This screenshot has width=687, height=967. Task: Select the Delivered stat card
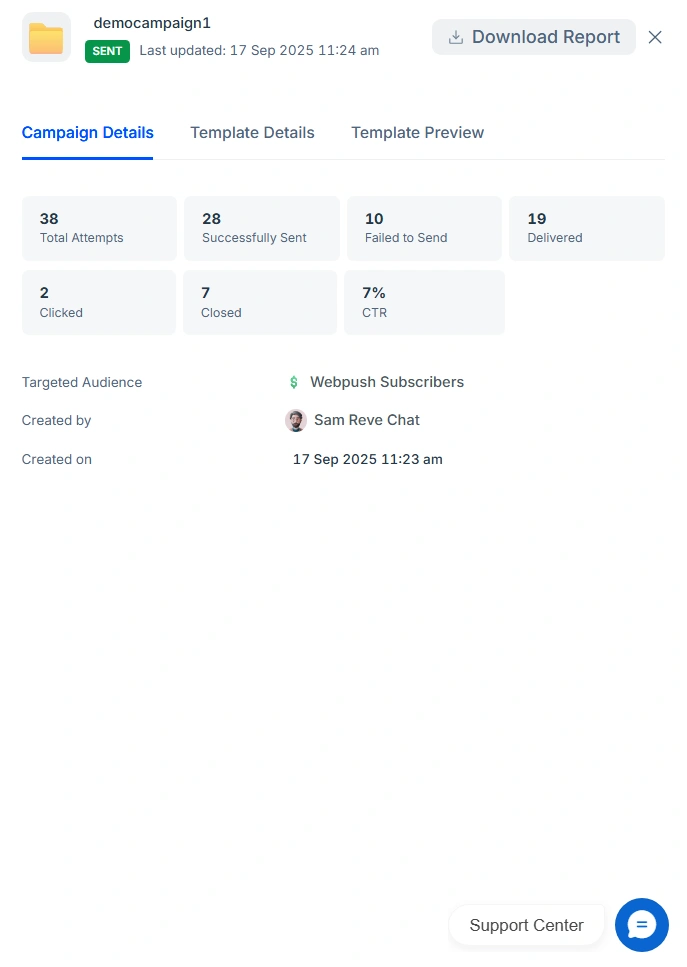click(586, 228)
